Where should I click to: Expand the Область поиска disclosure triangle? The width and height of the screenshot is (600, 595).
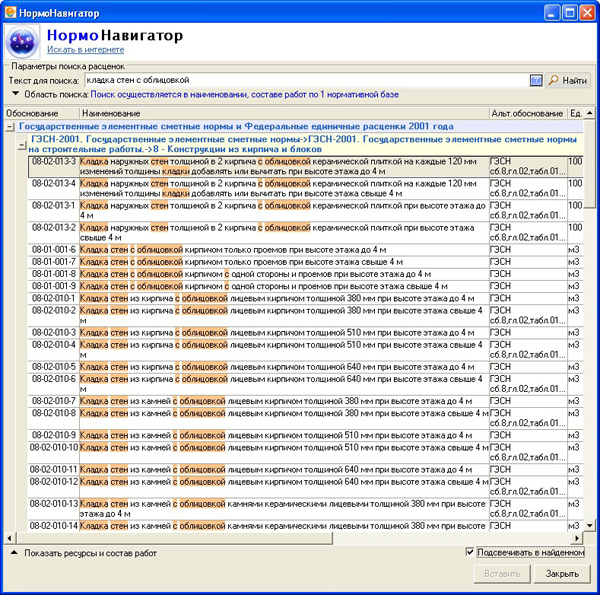click(15, 93)
